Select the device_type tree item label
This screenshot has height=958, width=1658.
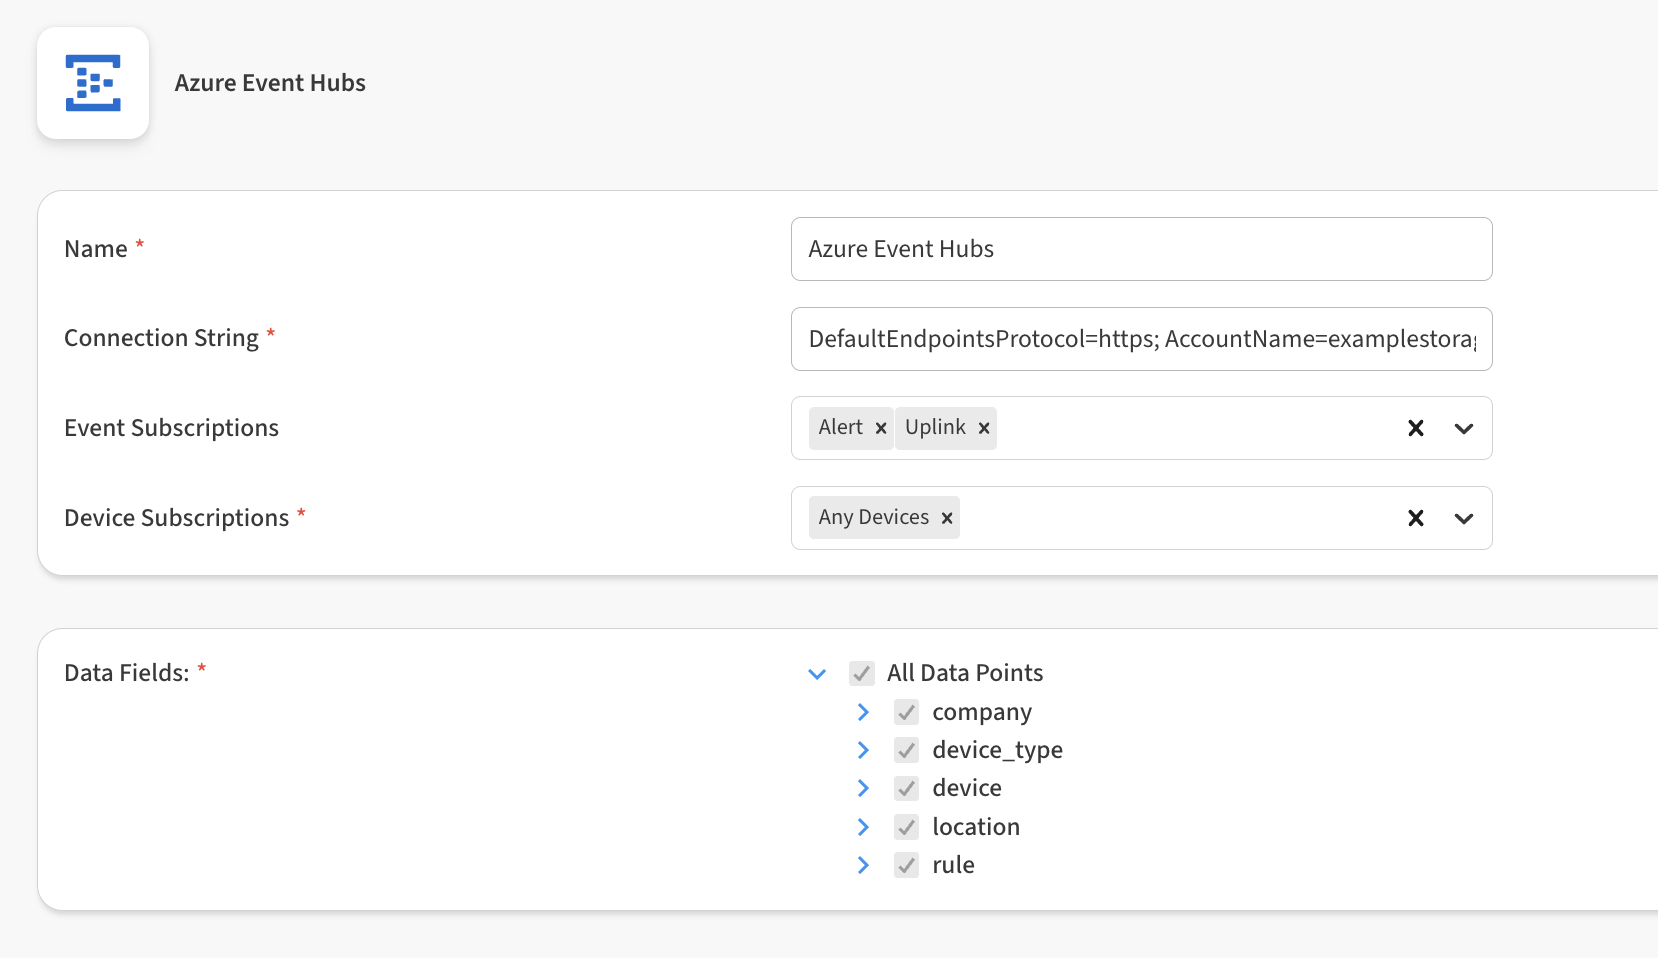(x=998, y=750)
